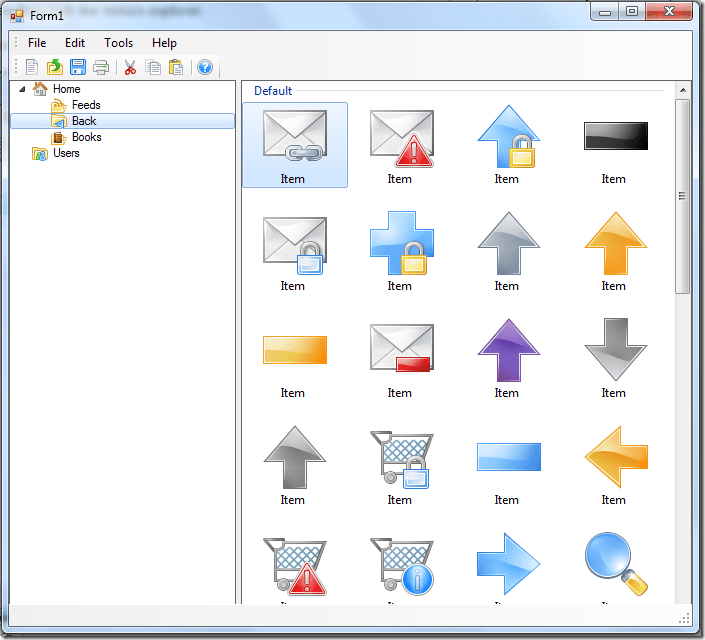Click the Back folder icon

click(59, 121)
